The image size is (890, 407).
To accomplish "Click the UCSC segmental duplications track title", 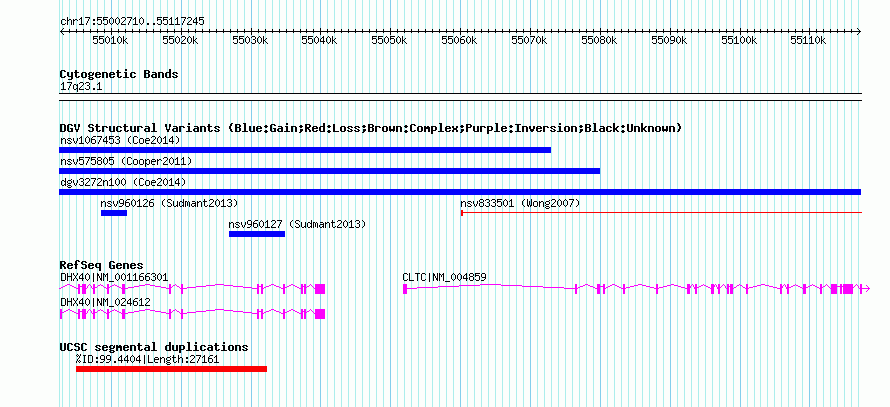I will [x=154, y=347].
